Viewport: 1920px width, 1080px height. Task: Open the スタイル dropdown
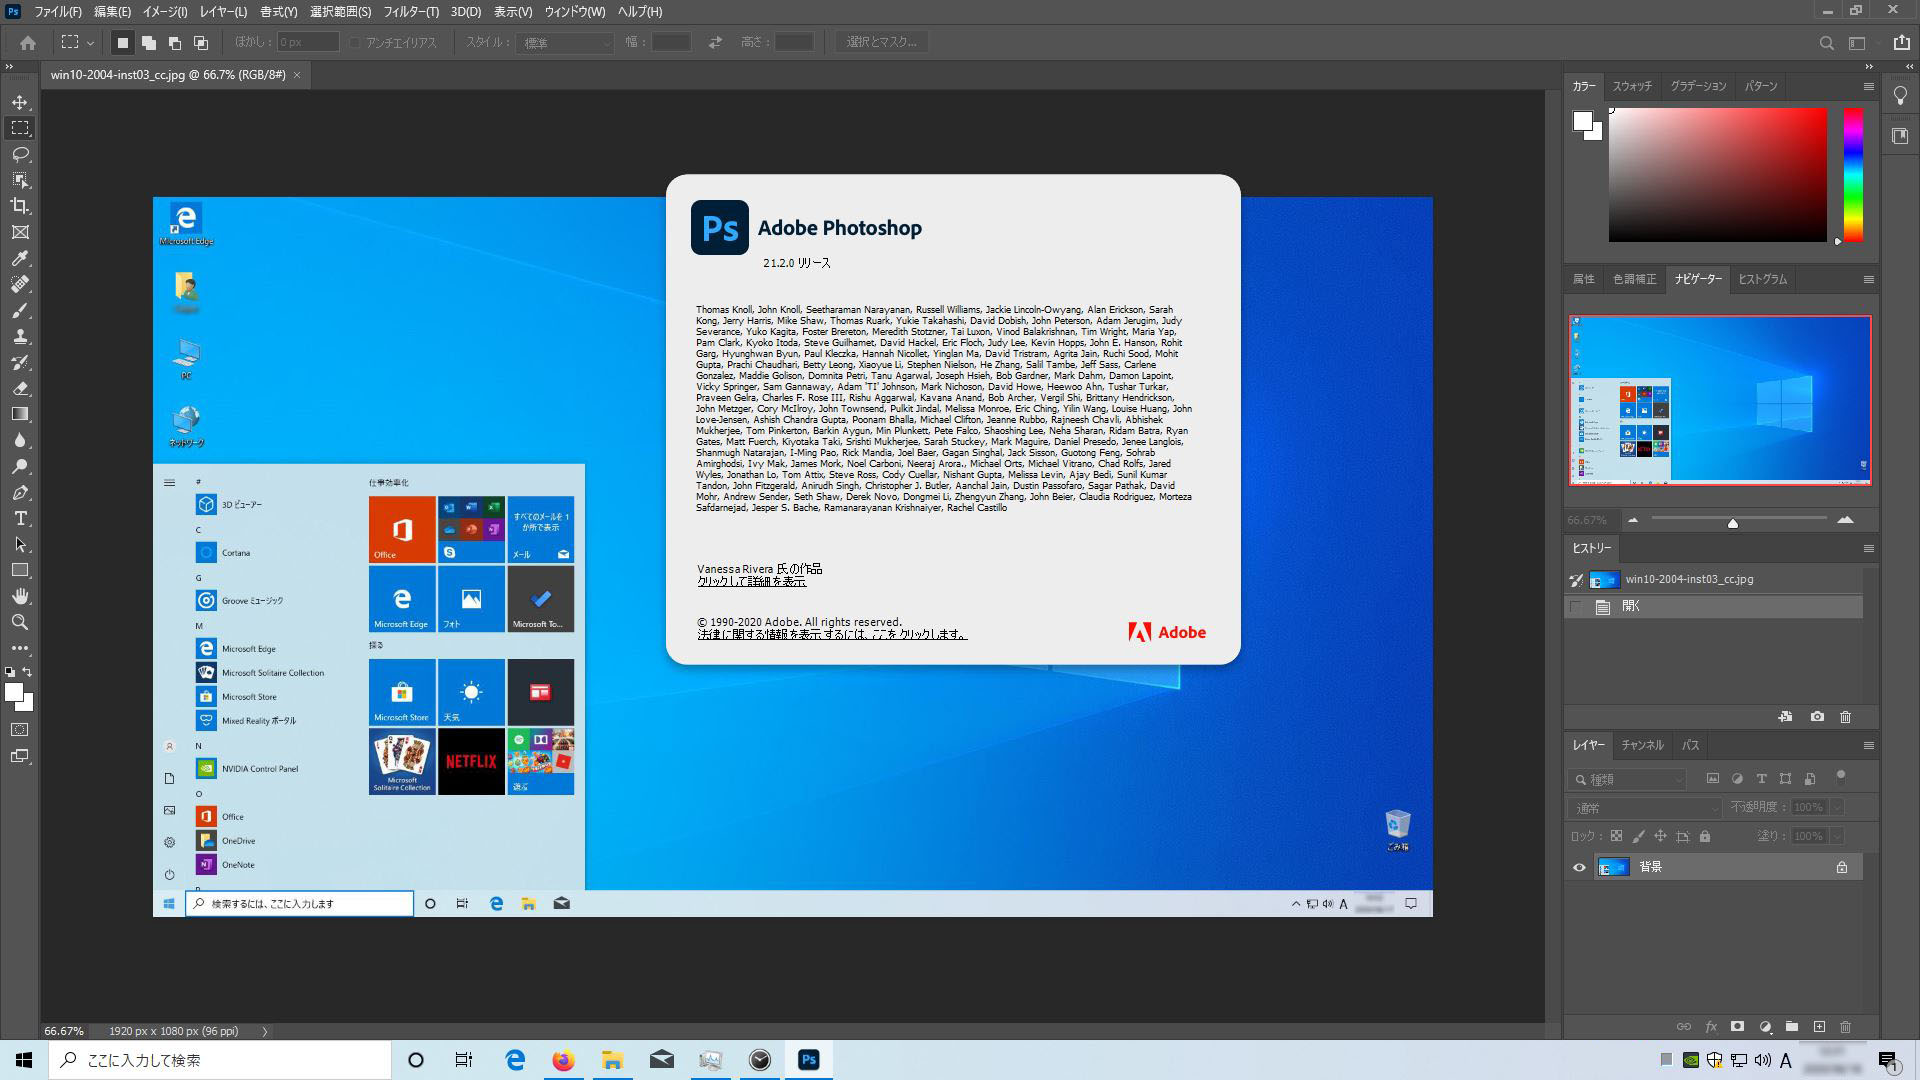coord(565,43)
